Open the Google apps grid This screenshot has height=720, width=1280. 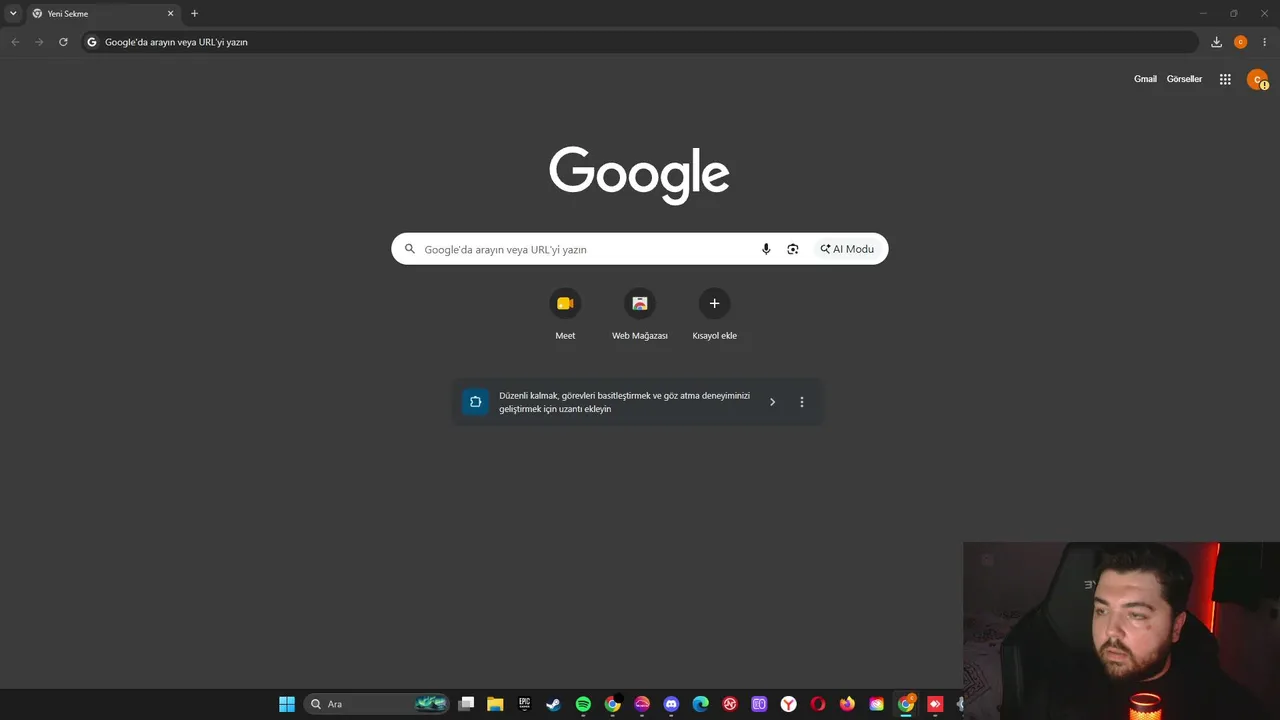coord(1225,79)
